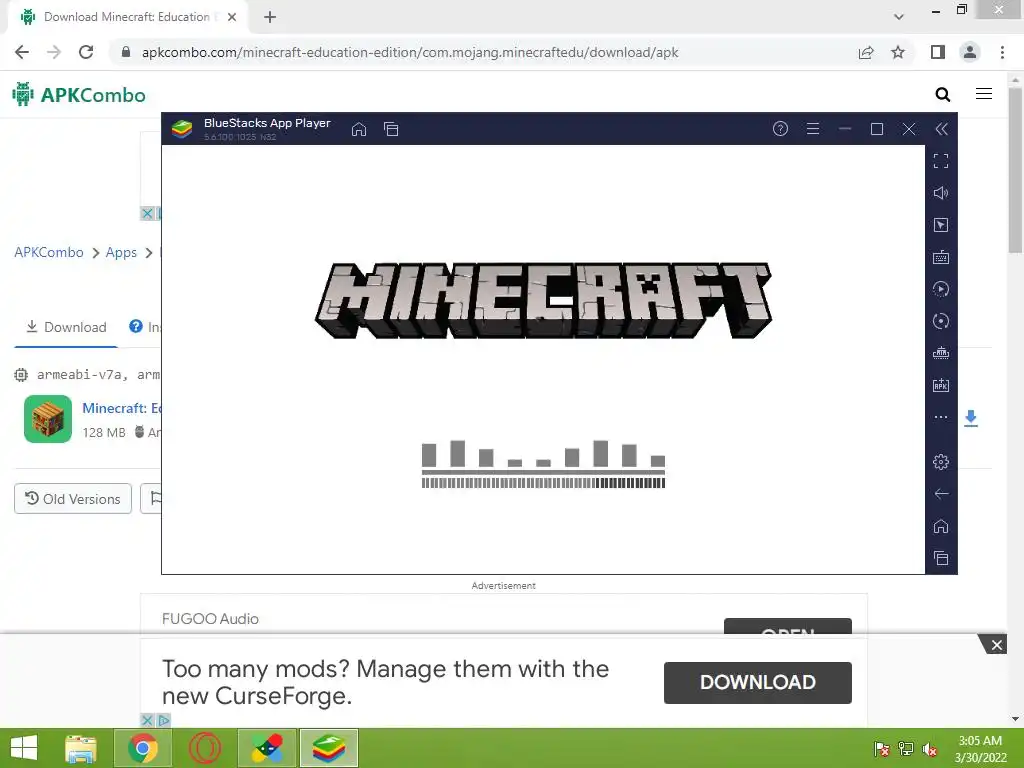Open the APKCombo search icon
1024x768 pixels.
[x=942, y=95]
